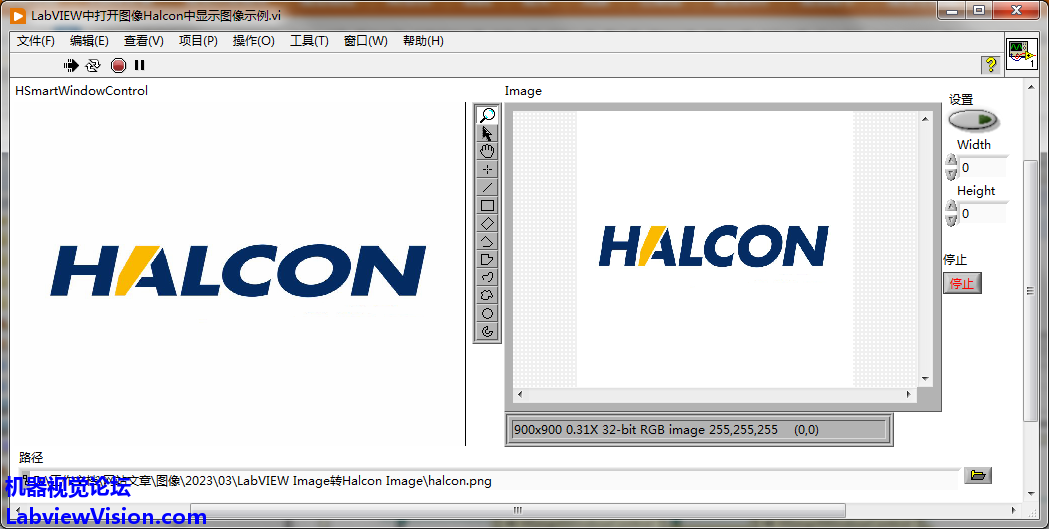Screen dimensions: 1049x529
Task: Toggle the 设置 switch button
Action: [973, 120]
